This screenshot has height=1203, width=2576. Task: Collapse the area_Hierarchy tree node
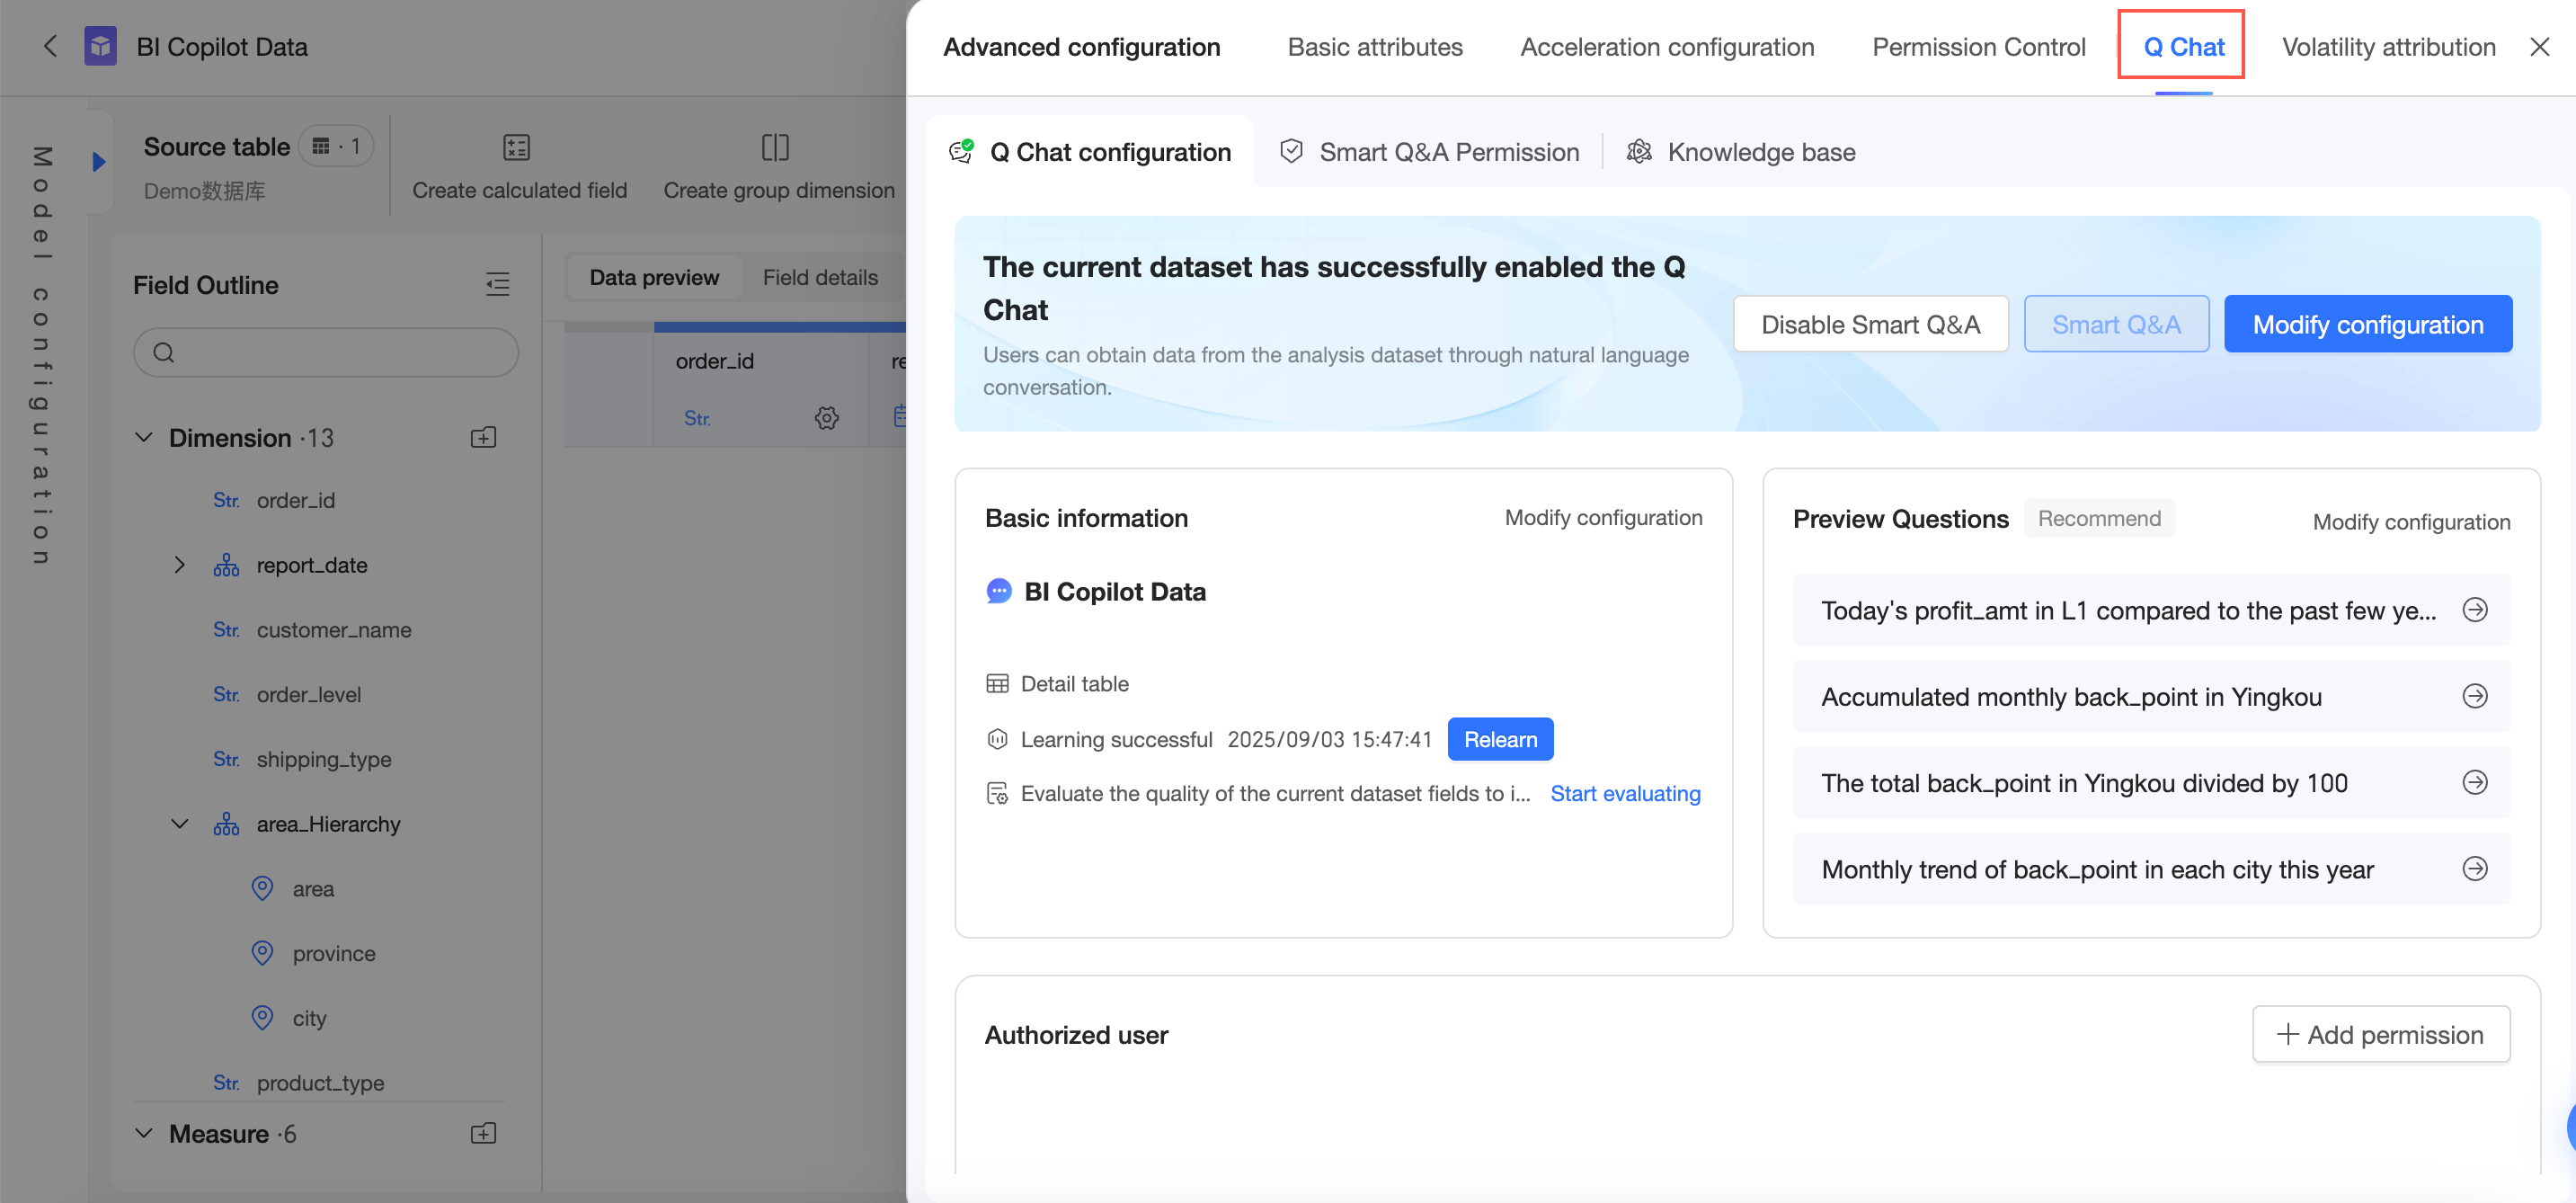click(180, 823)
